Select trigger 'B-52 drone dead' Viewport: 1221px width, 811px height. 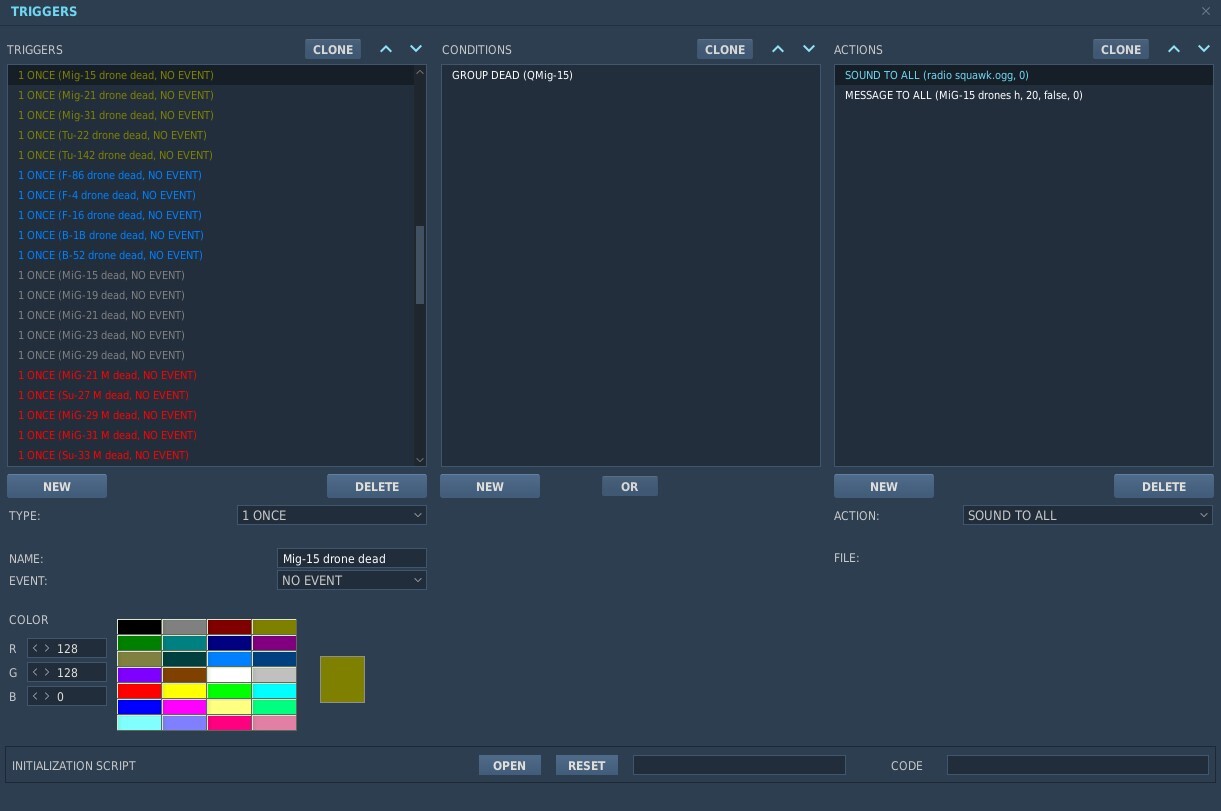click(210, 255)
